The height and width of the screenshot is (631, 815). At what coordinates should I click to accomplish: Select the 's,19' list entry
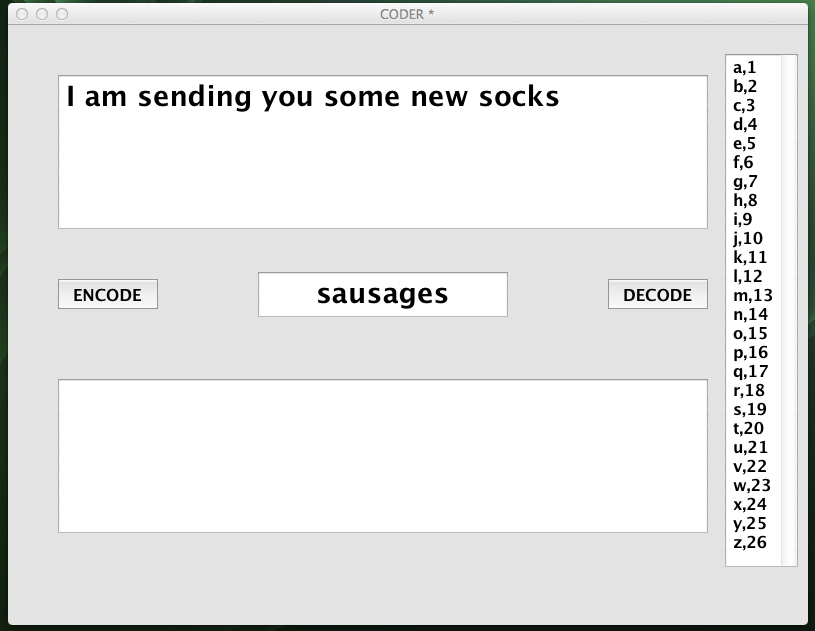tap(750, 409)
